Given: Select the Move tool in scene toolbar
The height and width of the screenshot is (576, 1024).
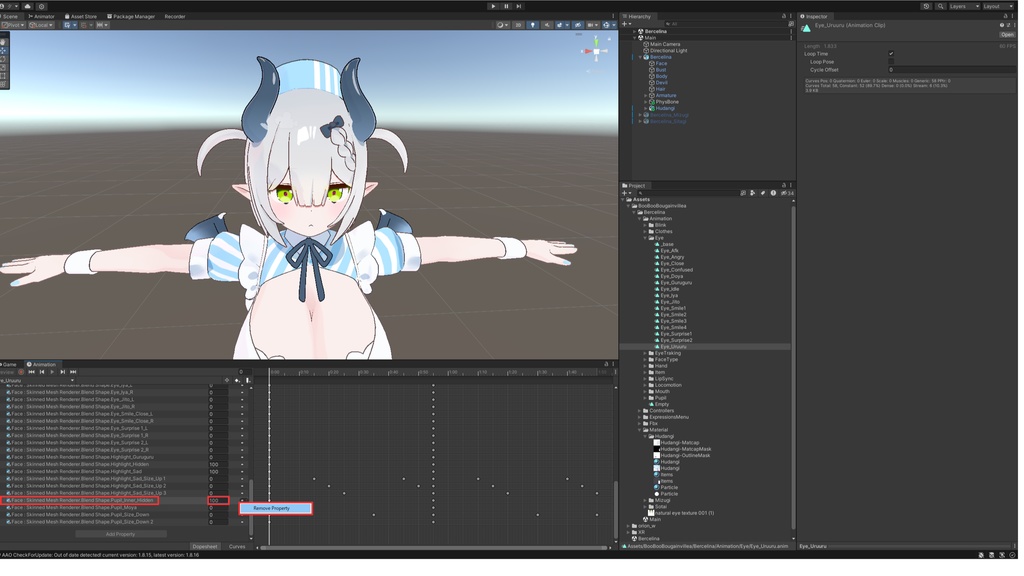Looking at the screenshot, I should (x=3, y=50).
